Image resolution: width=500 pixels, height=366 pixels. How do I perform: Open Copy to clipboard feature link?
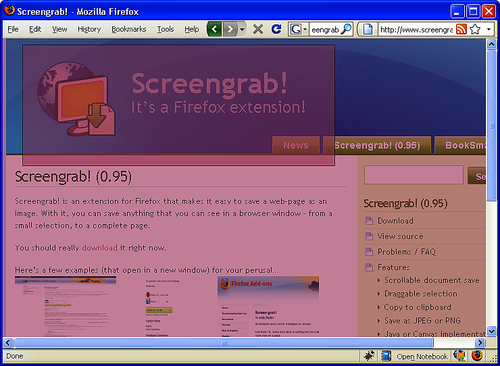418,307
